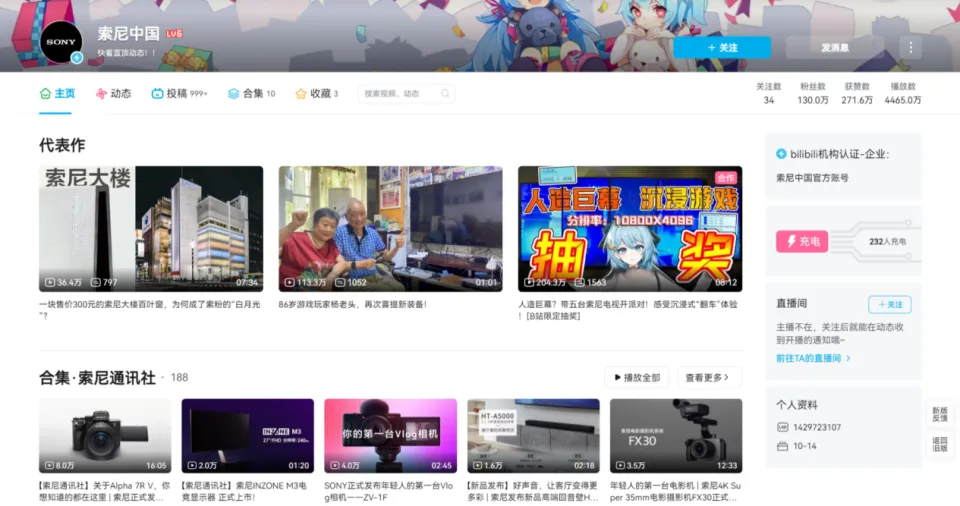Click the 播放数 4465.0万 stat
Image resolution: width=960 pixels, height=506 pixels.
point(902,93)
